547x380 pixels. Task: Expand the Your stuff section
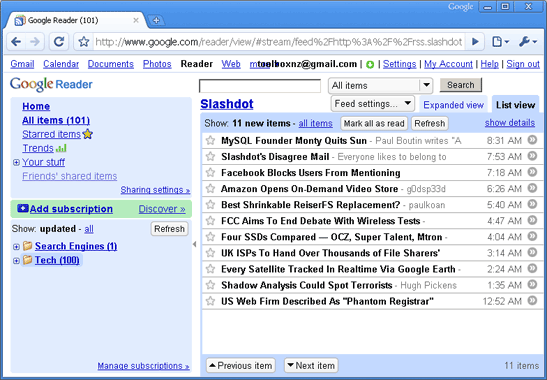point(16,162)
